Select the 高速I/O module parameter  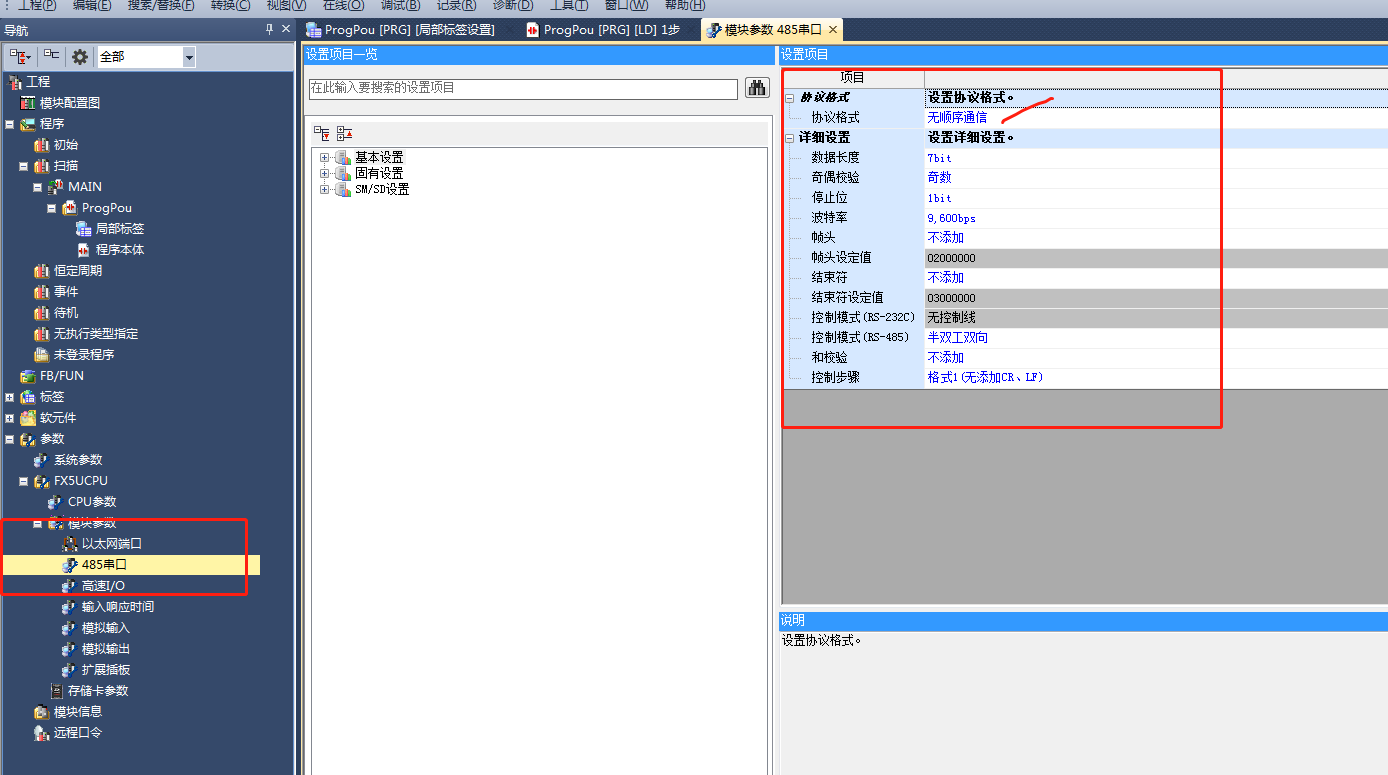pos(103,586)
